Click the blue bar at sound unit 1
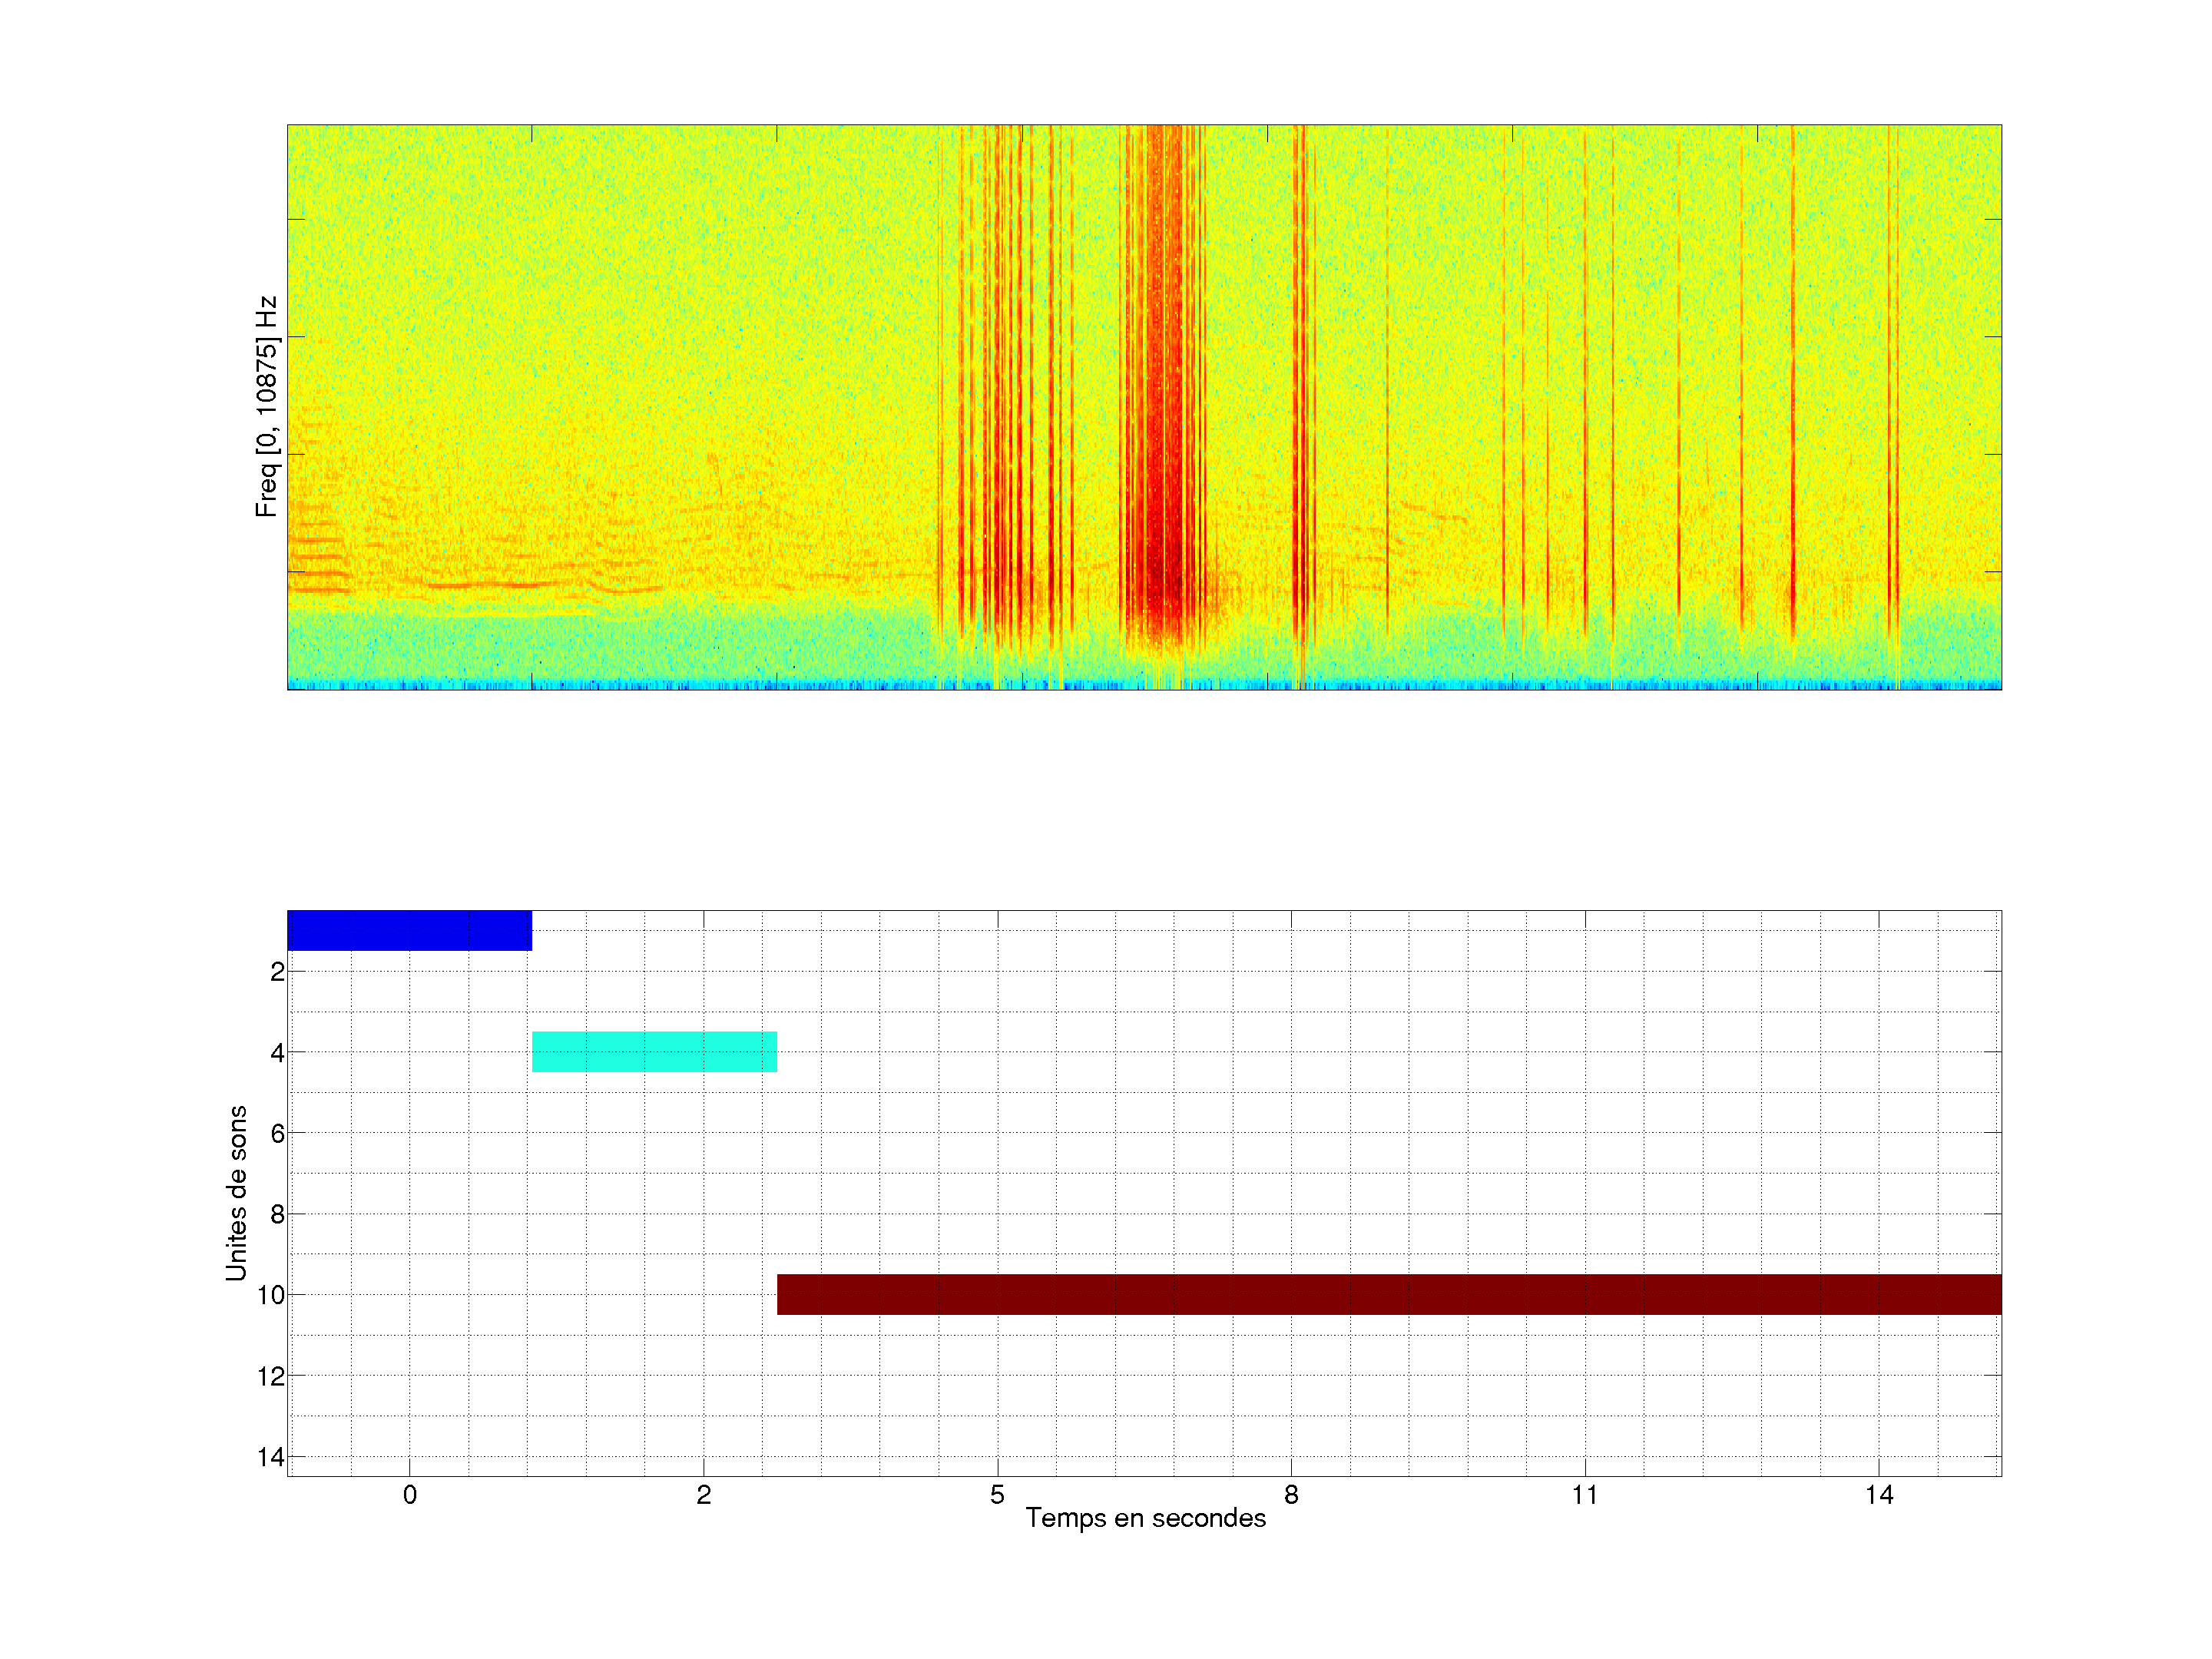 [409, 930]
